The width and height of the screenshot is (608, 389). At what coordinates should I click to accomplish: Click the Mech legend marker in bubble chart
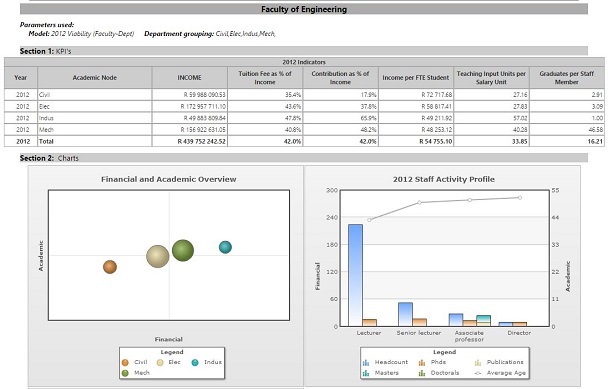click(125, 373)
